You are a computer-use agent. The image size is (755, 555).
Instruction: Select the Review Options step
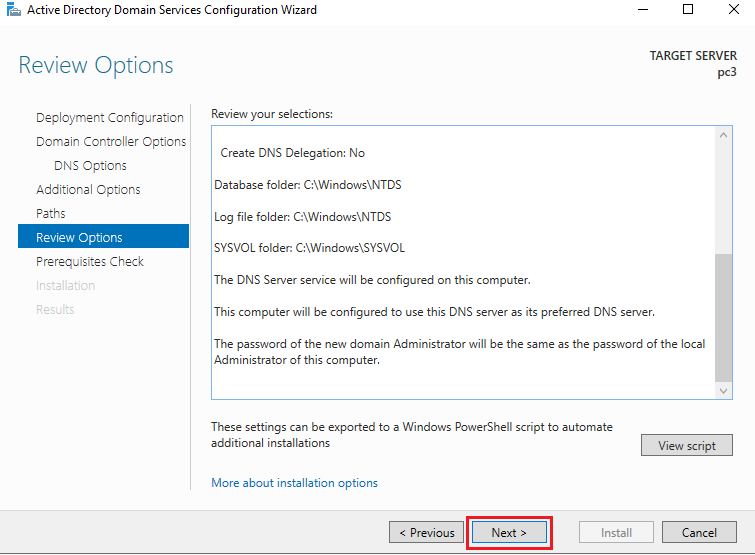(x=80, y=238)
